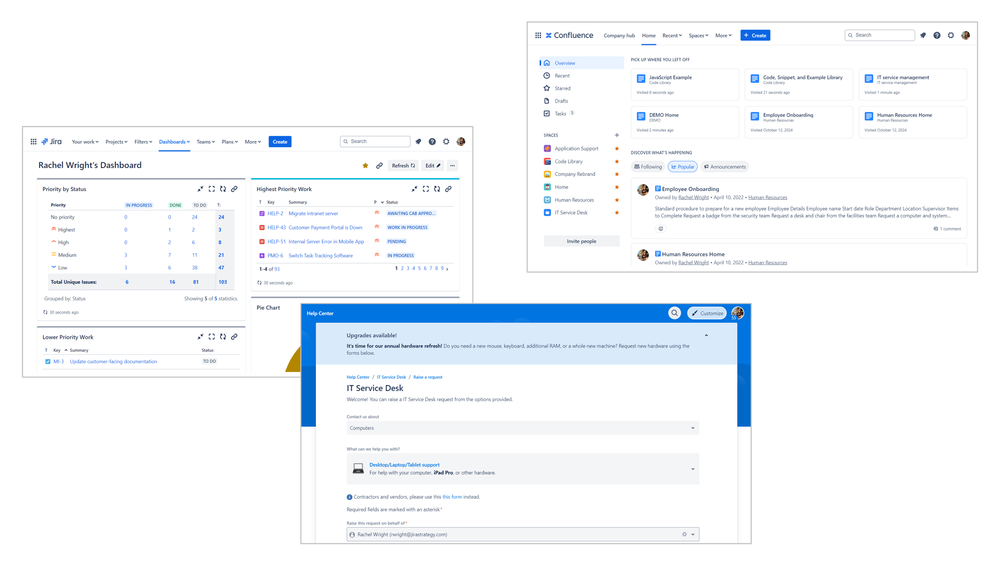Click Edit on the Jira dashboard
This screenshot has height=562, width=999.
(433, 166)
